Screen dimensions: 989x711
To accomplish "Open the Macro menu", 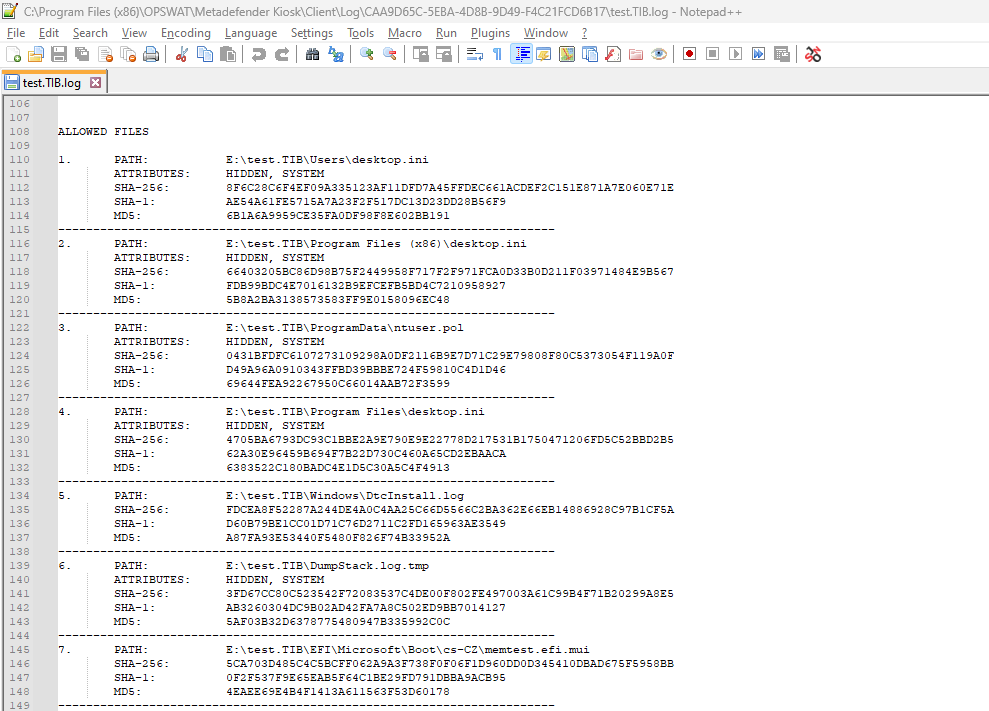I will pyautogui.click(x=405, y=33).
